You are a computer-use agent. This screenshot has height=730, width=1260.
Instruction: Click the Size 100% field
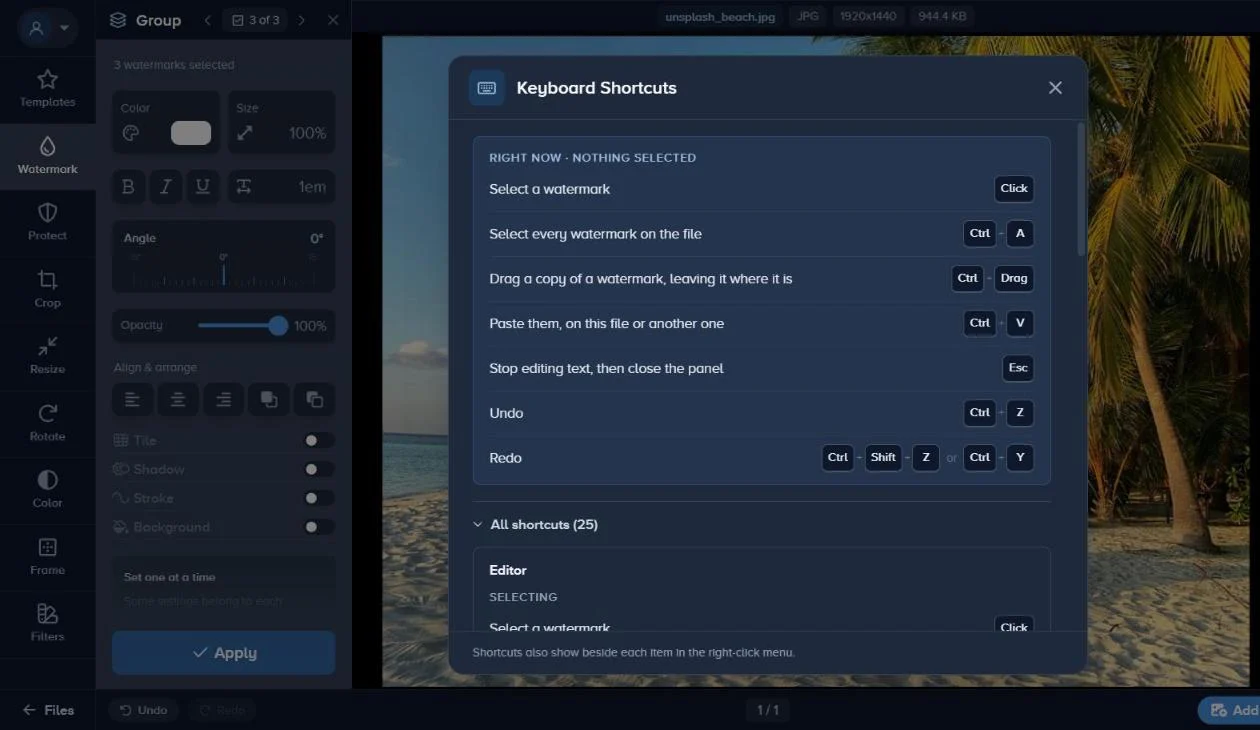pyautogui.click(x=282, y=122)
